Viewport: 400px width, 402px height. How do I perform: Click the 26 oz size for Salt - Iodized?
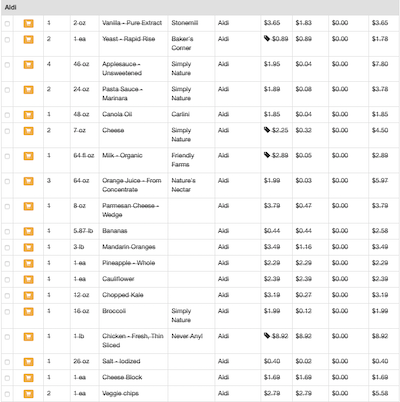(81, 361)
